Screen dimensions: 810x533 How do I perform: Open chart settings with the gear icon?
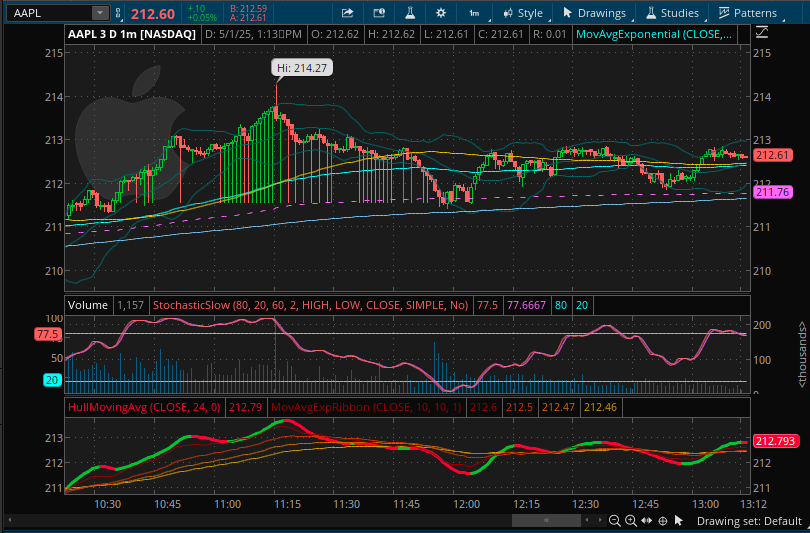441,13
